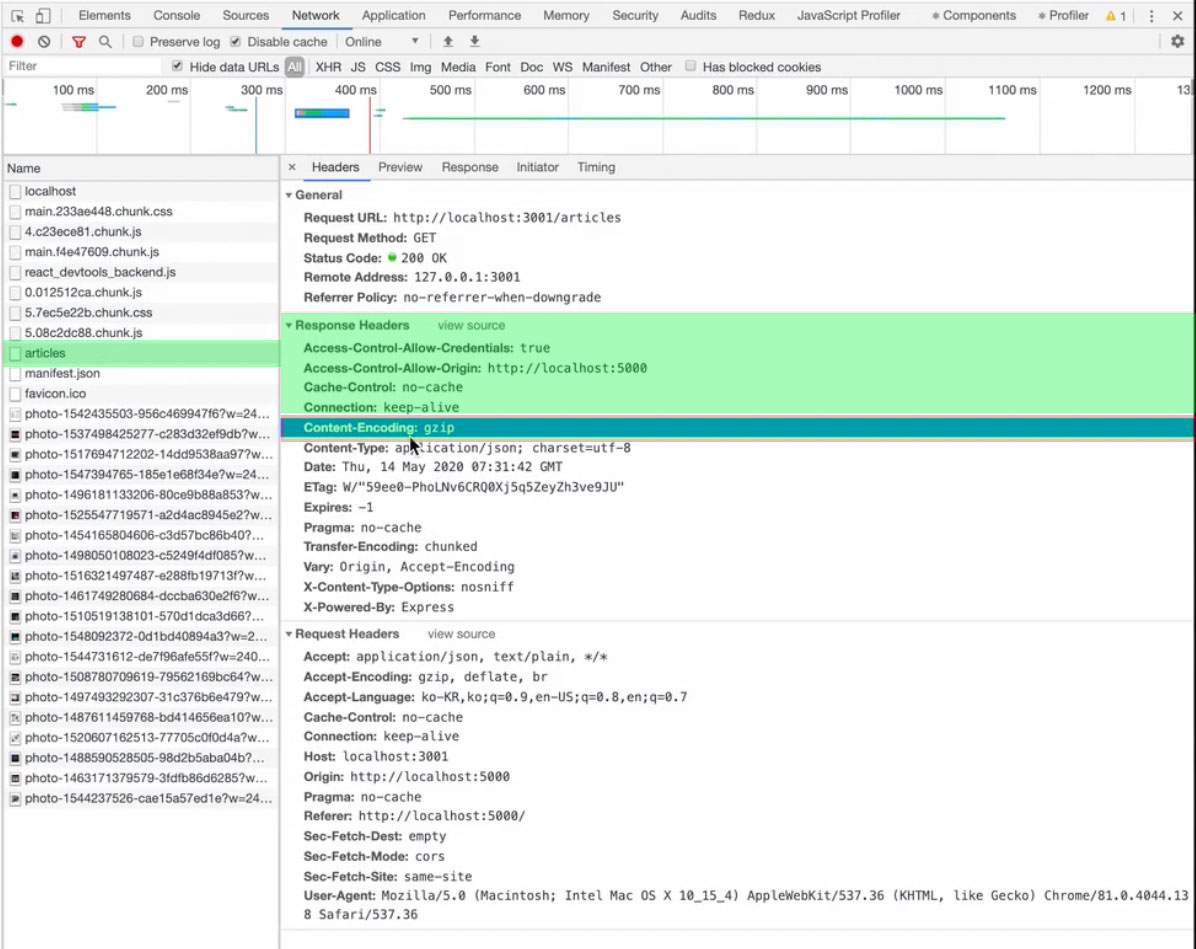This screenshot has width=1196, height=949.
Task: Collapse the Response Headers section
Action: [289, 326]
